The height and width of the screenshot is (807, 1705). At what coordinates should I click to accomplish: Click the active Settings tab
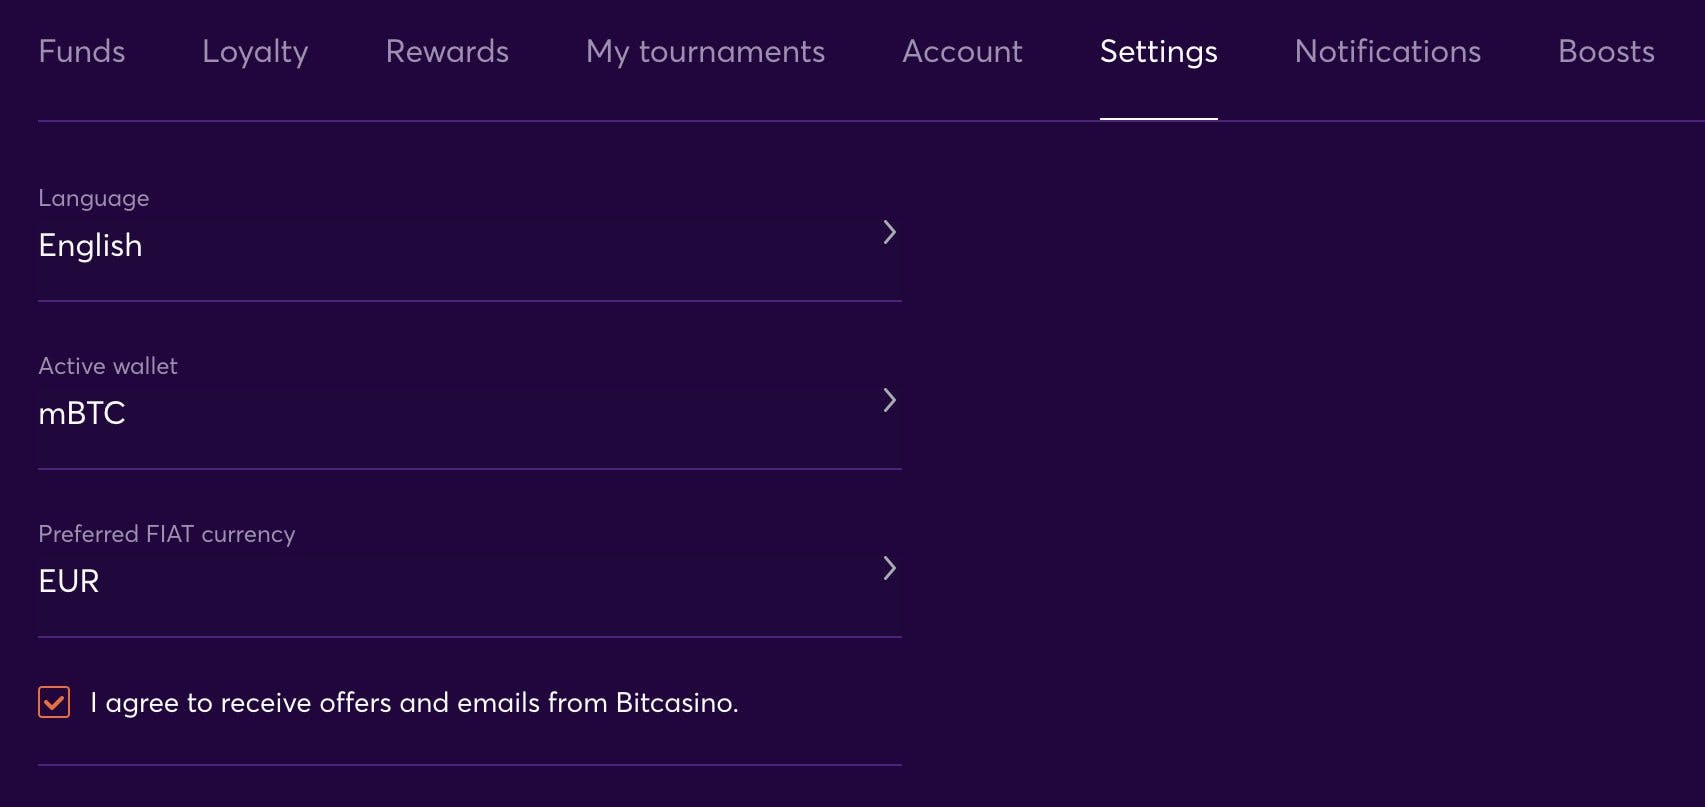1158,52
